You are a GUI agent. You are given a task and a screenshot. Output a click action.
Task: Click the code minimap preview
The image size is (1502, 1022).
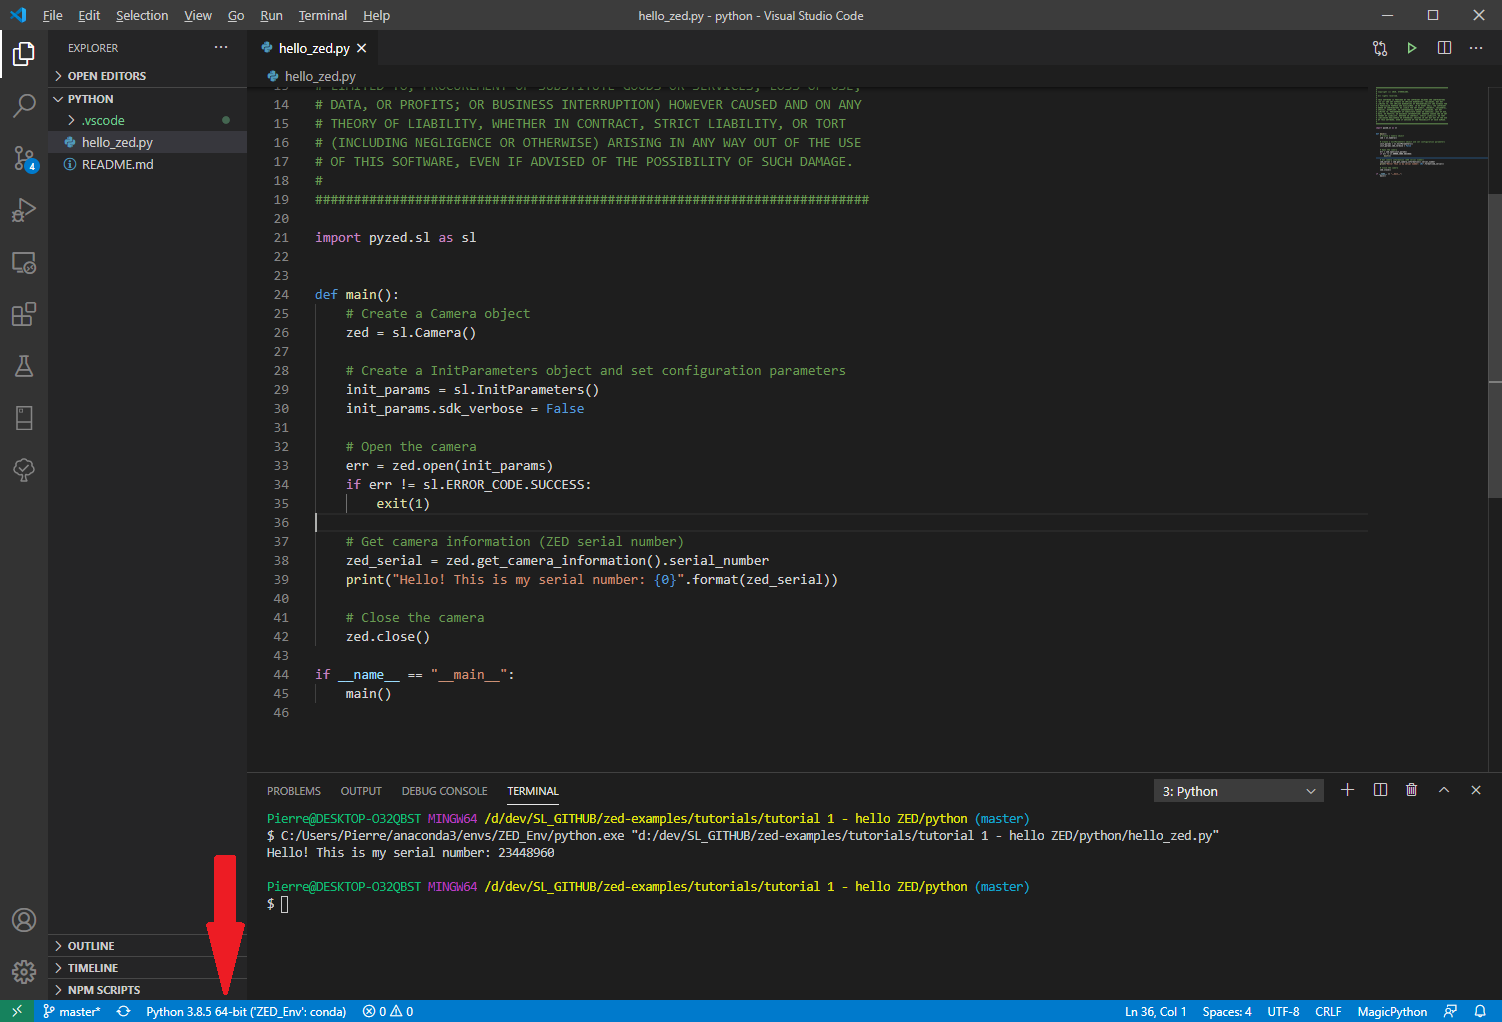[x=1411, y=132]
